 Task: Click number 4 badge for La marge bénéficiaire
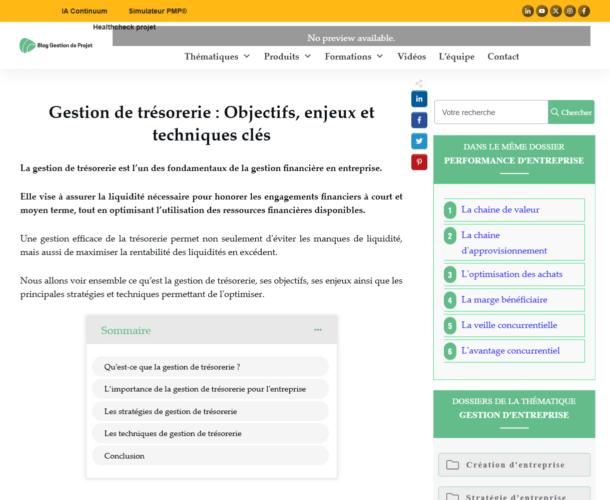point(450,300)
